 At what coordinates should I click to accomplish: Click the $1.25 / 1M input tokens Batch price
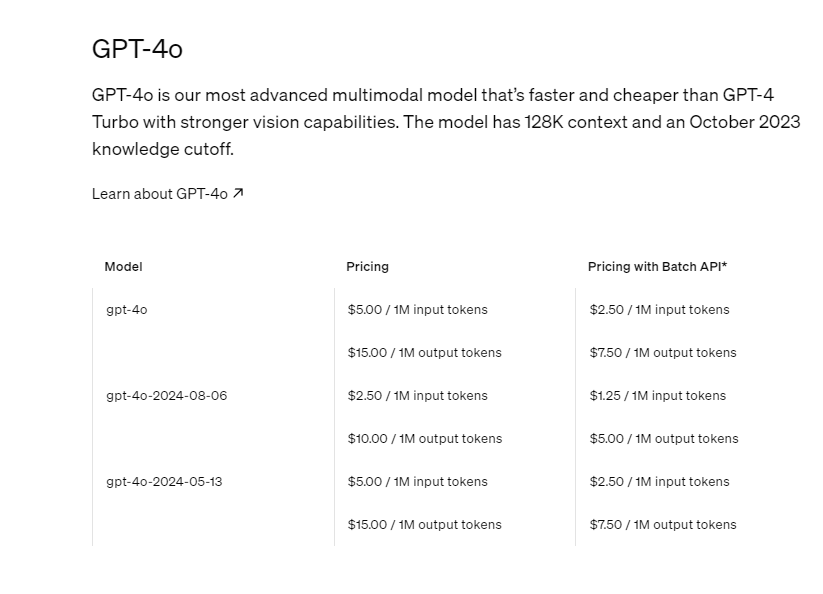coord(657,396)
